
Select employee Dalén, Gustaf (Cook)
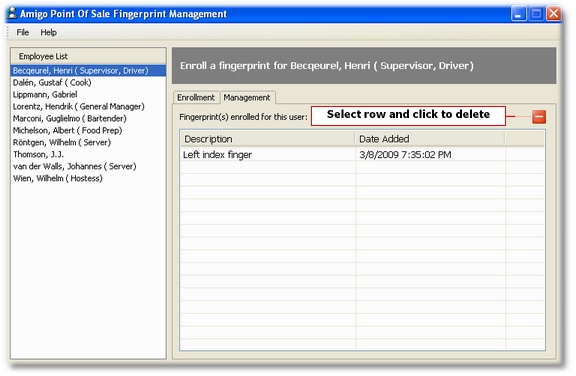coord(88,83)
